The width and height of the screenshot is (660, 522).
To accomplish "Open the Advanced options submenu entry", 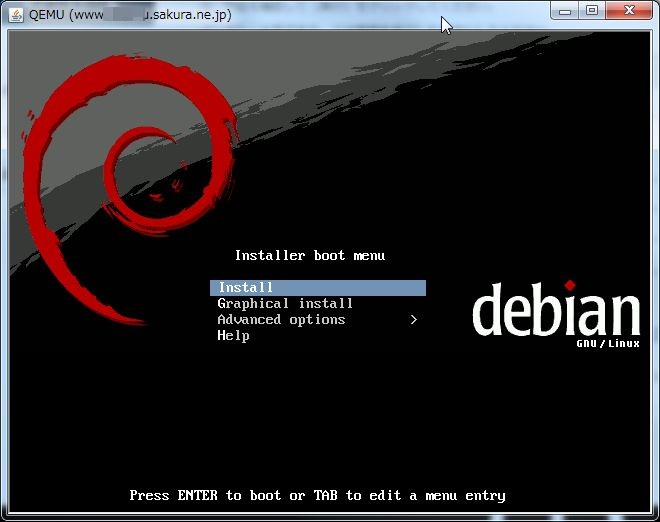I will point(318,320).
